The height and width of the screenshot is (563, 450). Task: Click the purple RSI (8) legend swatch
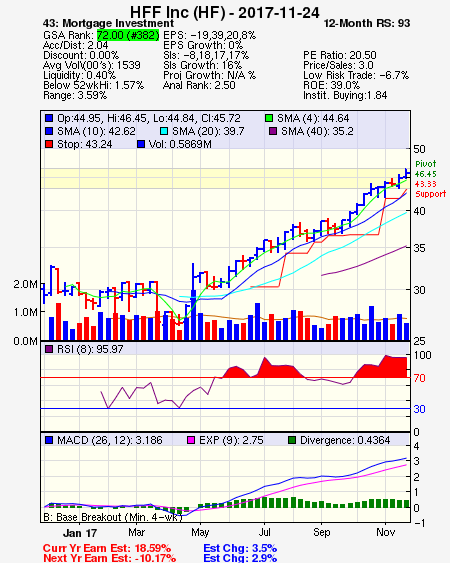(x=49, y=349)
